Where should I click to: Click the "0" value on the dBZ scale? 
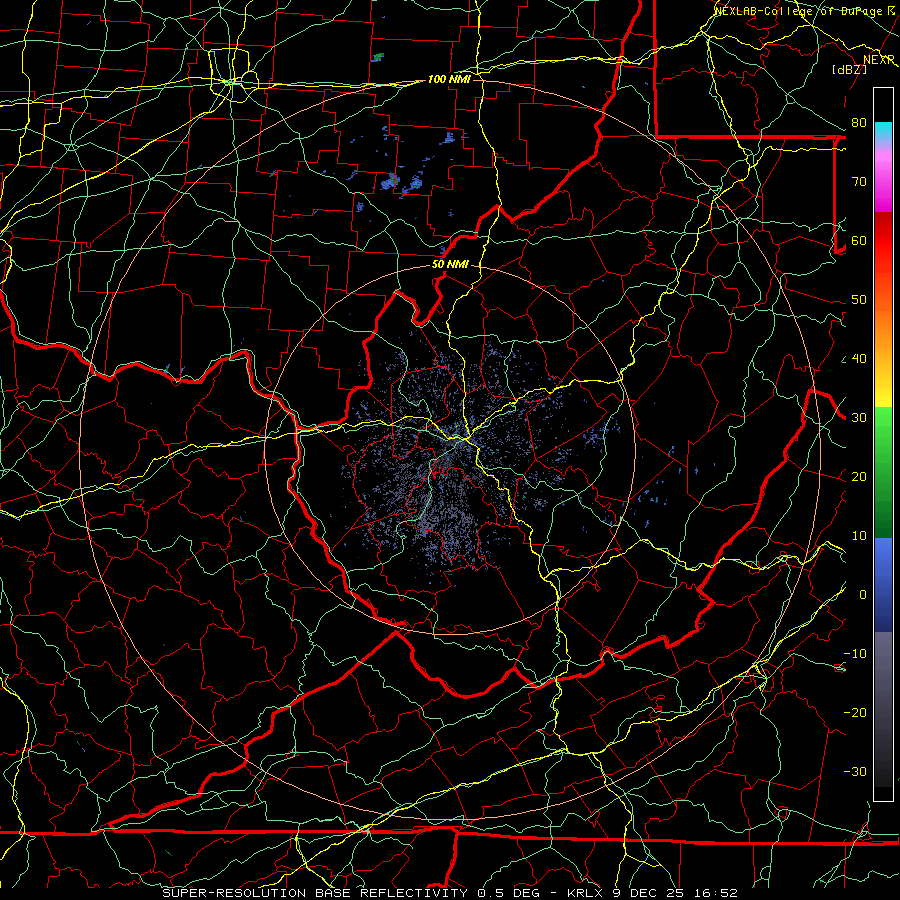(863, 595)
